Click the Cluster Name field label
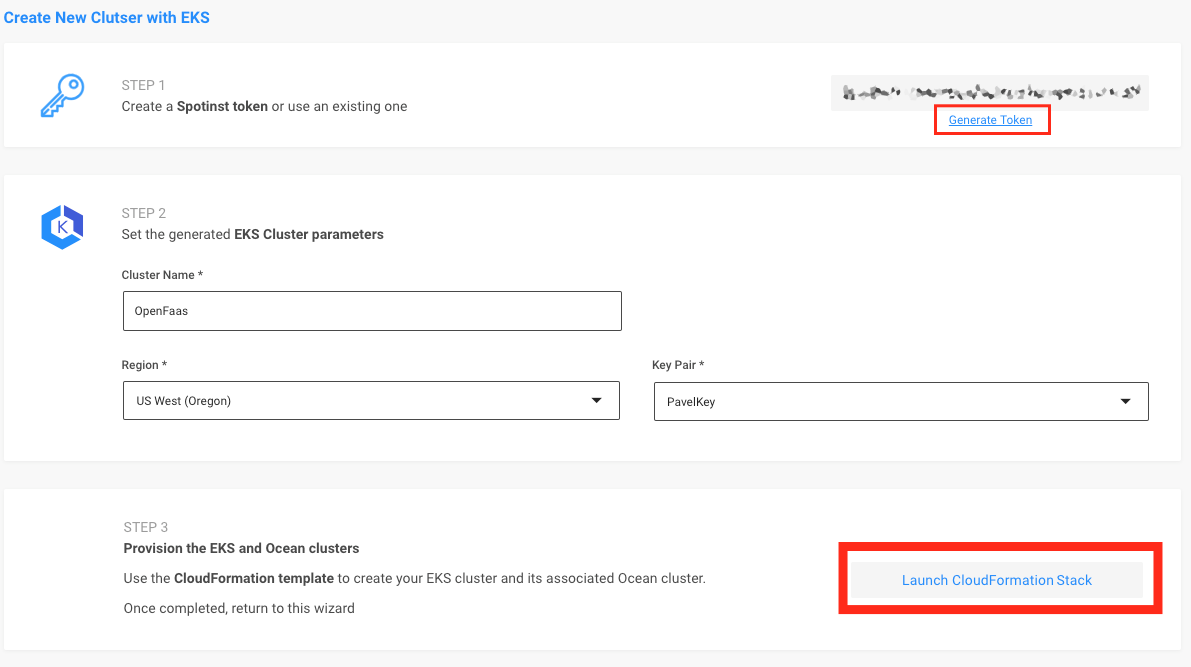1191x667 pixels. (x=162, y=275)
